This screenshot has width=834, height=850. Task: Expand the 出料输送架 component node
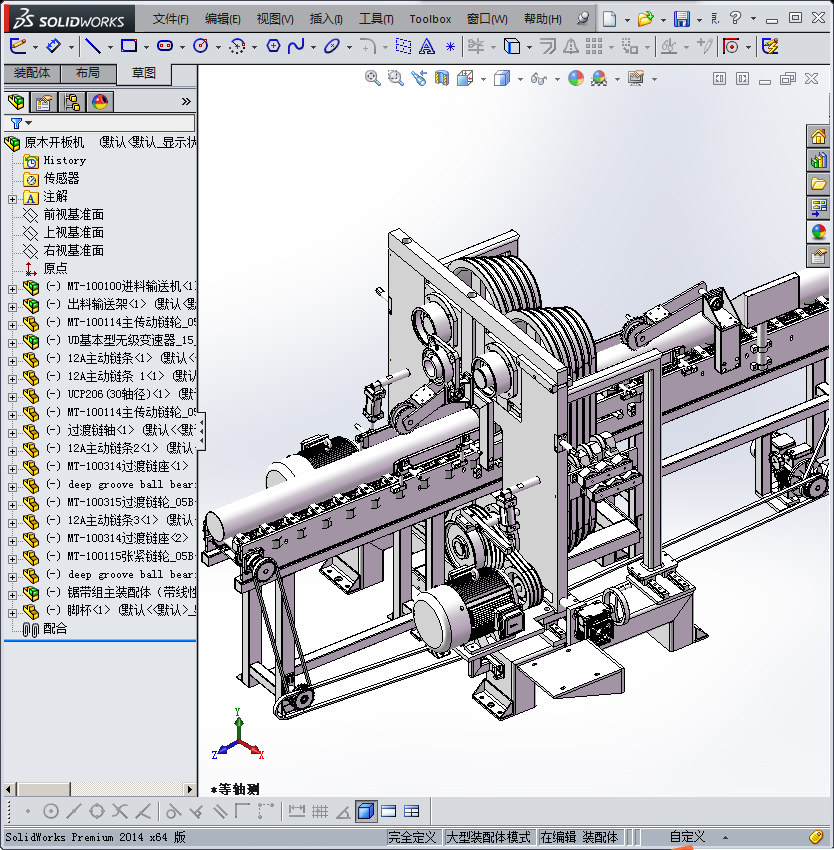tap(12, 307)
